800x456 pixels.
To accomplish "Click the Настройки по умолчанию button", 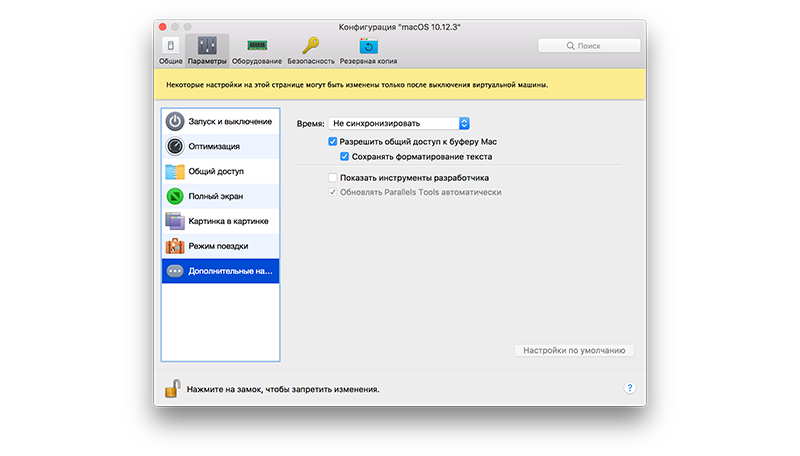I will click(574, 351).
